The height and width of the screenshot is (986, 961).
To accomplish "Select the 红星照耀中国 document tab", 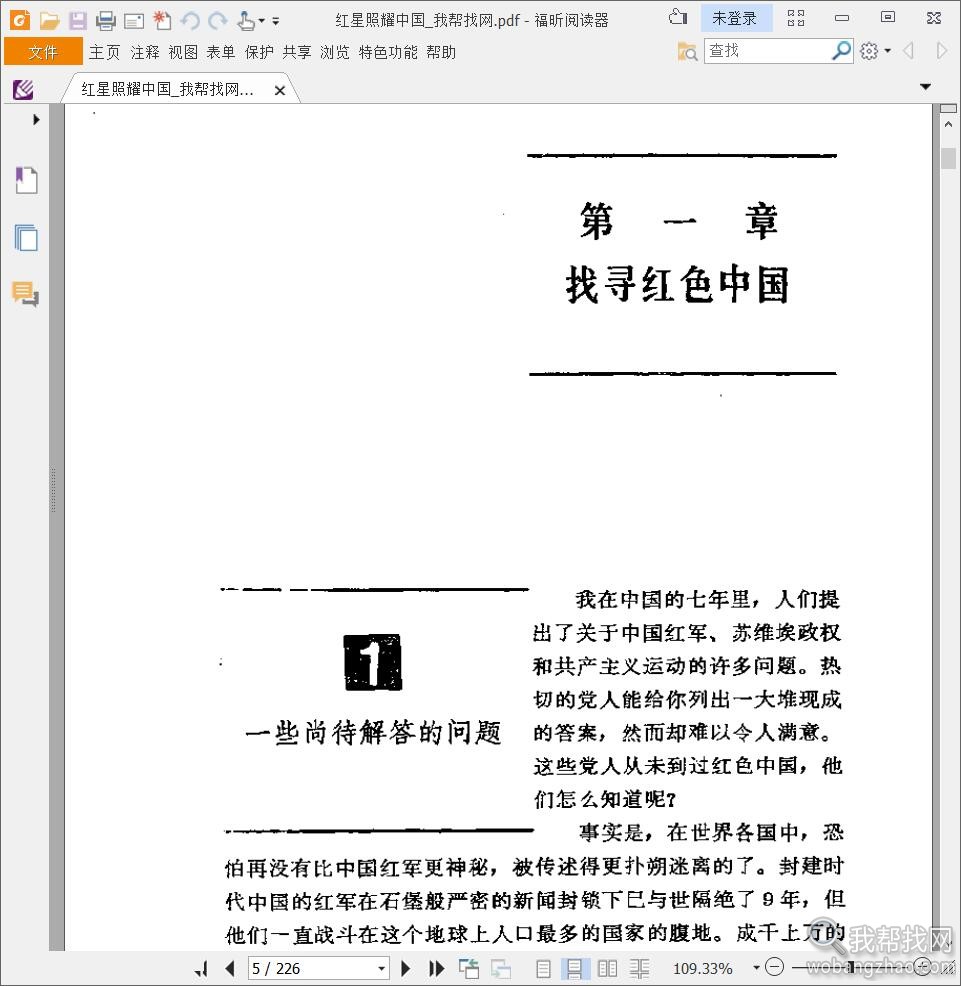I will click(x=167, y=89).
